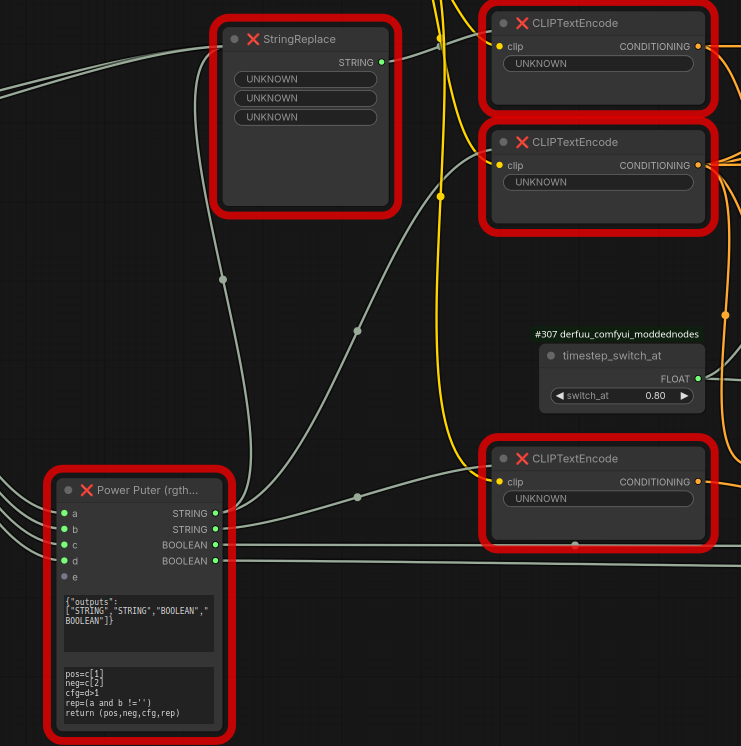Click input port c on Power Puter
Image resolution: width=741 pixels, height=746 pixels.
click(x=64, y=545)
